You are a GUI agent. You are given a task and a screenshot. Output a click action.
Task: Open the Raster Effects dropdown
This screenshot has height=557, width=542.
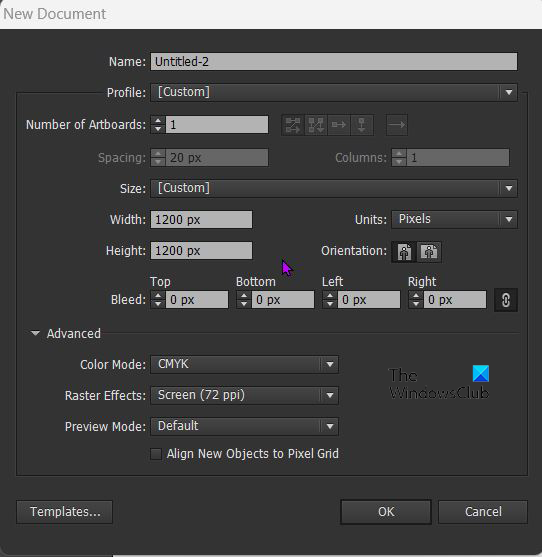tap(244, 395)
